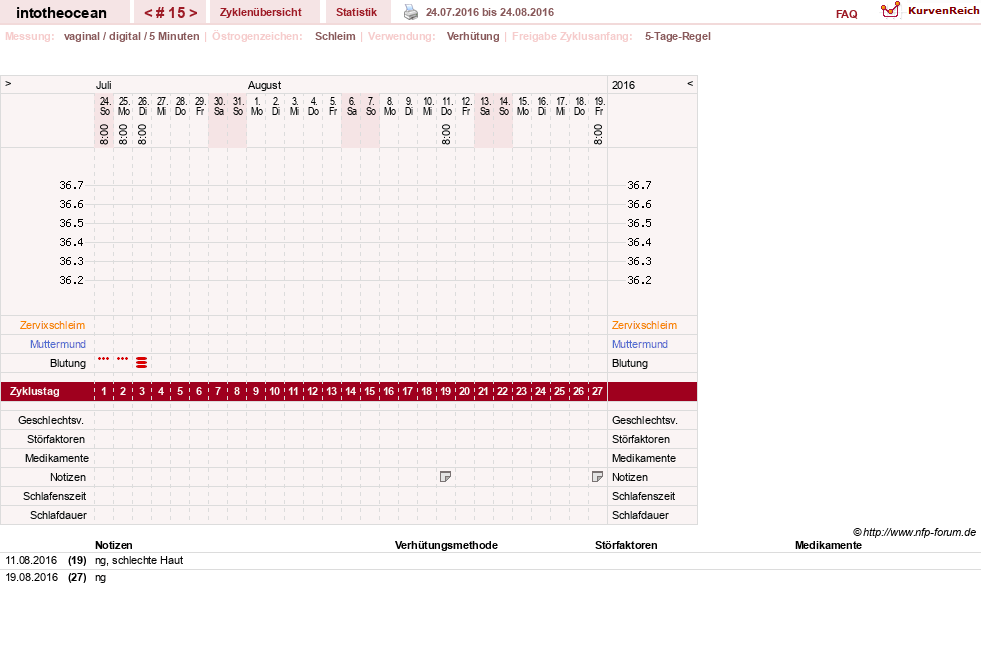Open the KurvenReich link text
The width and height of the screenshot is (981, 664).
click(943, 11)
